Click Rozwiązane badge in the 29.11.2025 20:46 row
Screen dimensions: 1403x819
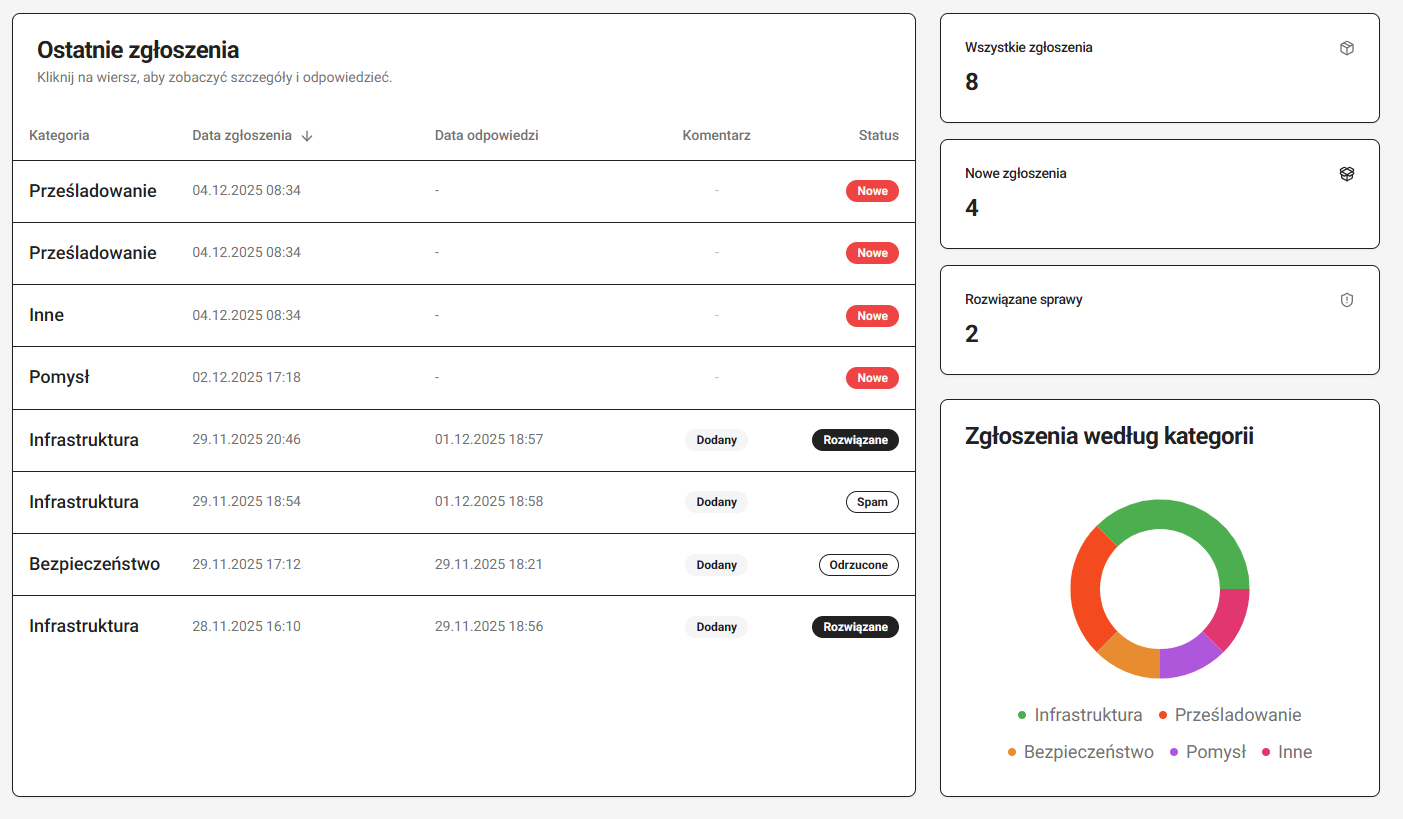855,440
